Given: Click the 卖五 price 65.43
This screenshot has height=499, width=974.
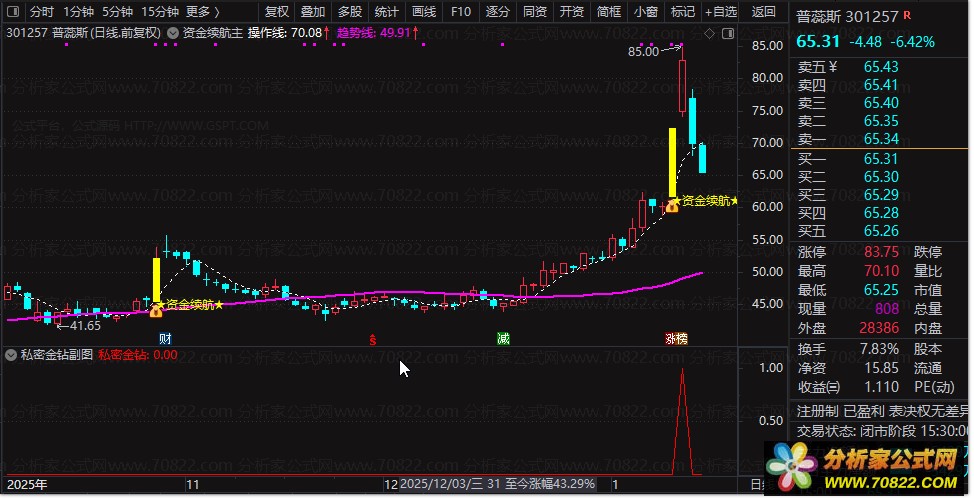Looking at the screenshot, I should click(x=881, y=67).
